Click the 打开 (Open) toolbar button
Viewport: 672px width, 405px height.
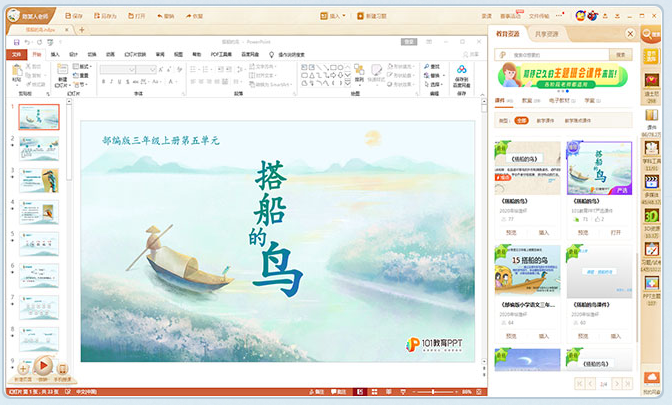pos(136,17)
